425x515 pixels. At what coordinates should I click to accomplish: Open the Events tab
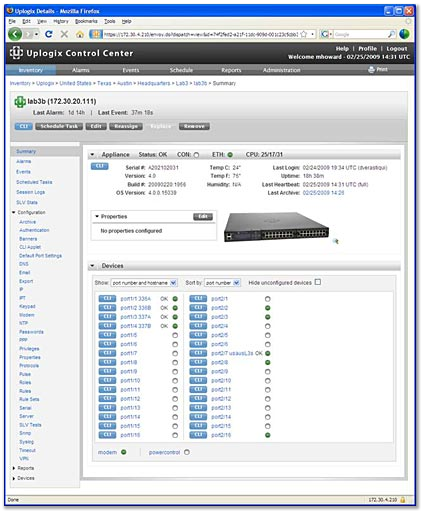pyautogui.click(x=131, y=70)
